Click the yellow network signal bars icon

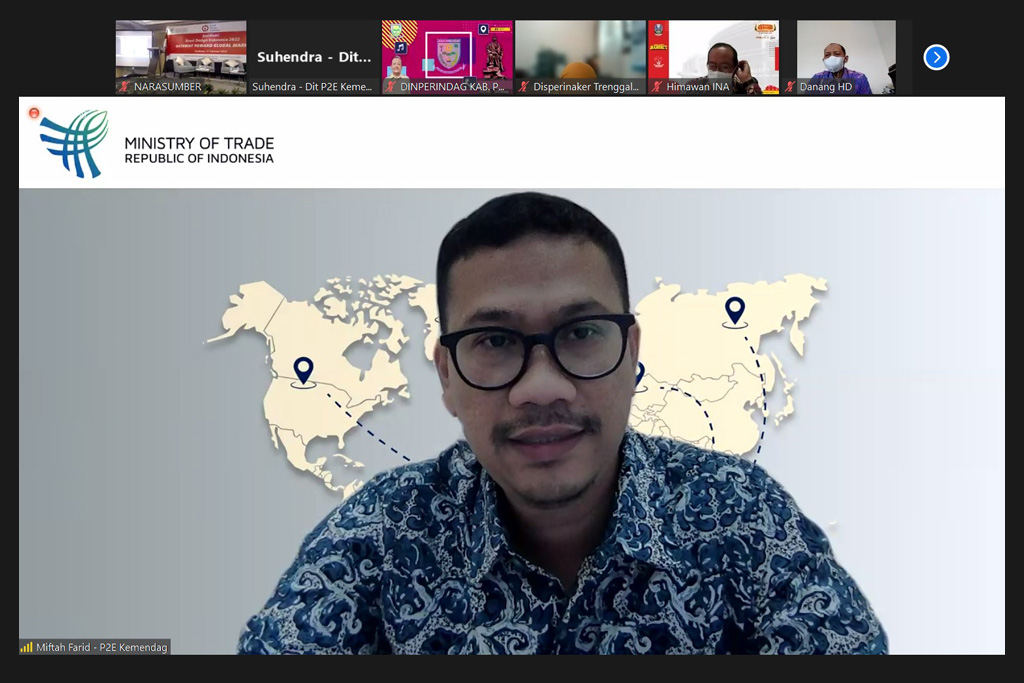pos(27,647)
